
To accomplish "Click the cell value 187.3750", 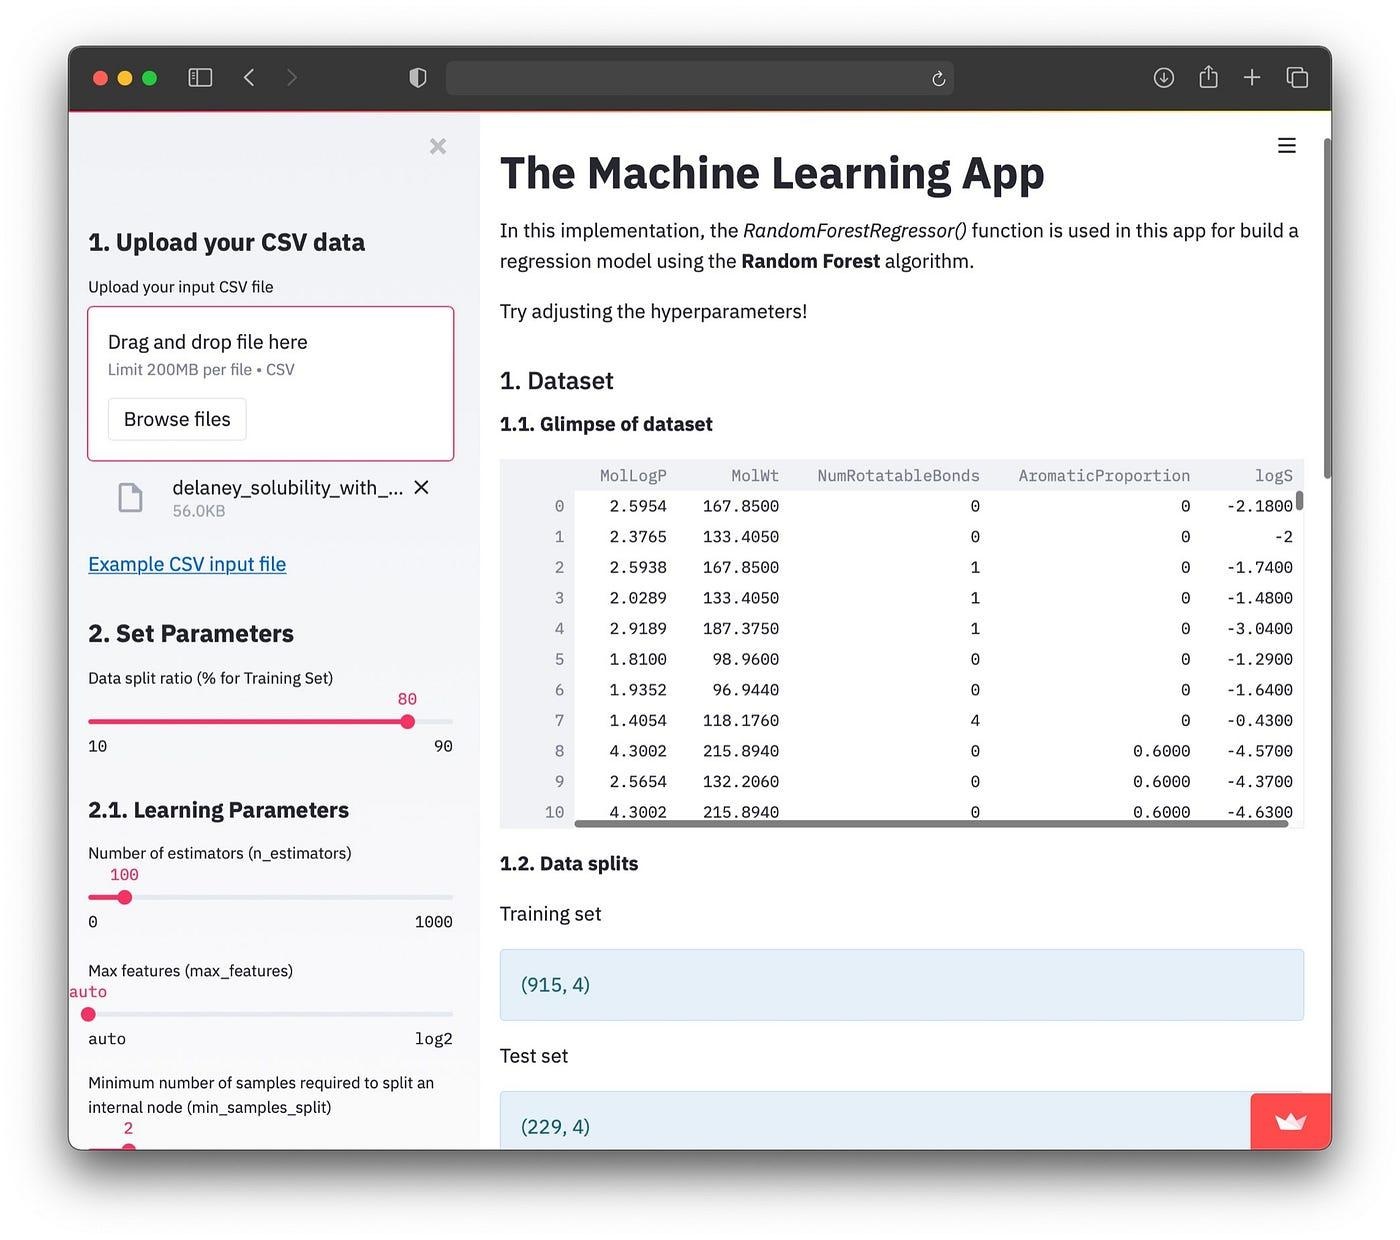I will click(740, 629).
